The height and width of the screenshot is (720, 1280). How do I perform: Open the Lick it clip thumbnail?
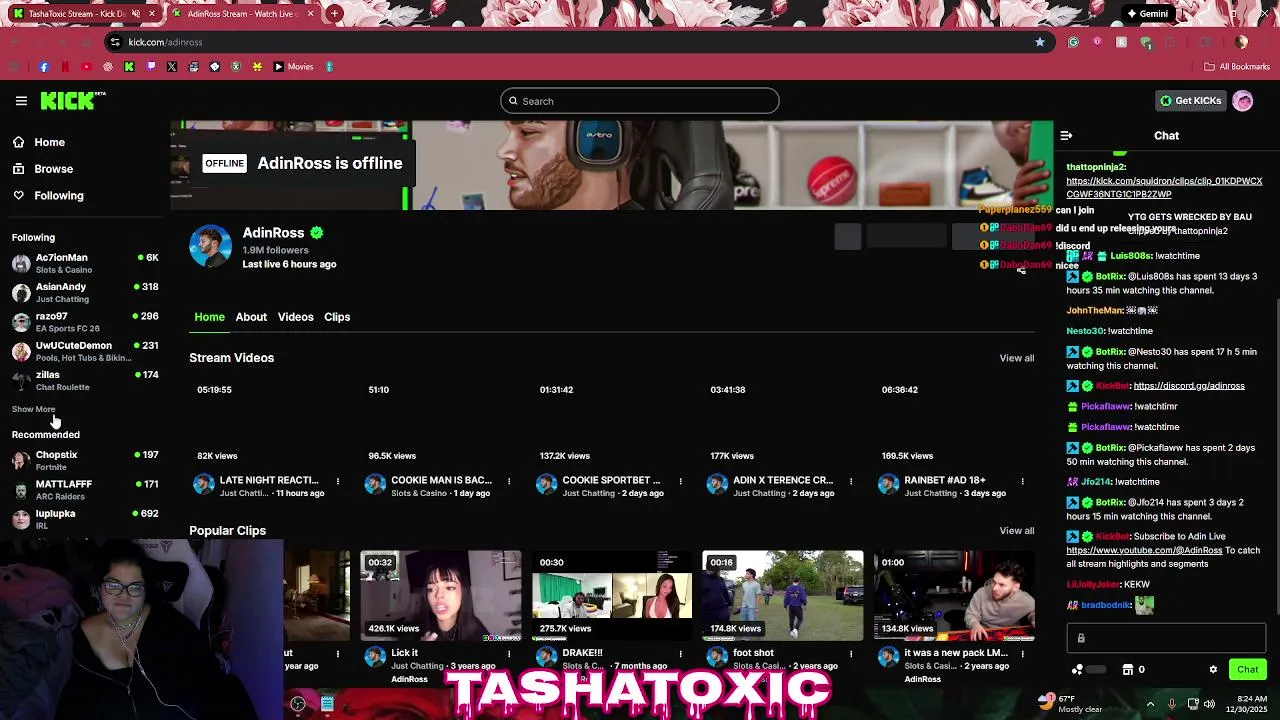[x=441, y=596]
